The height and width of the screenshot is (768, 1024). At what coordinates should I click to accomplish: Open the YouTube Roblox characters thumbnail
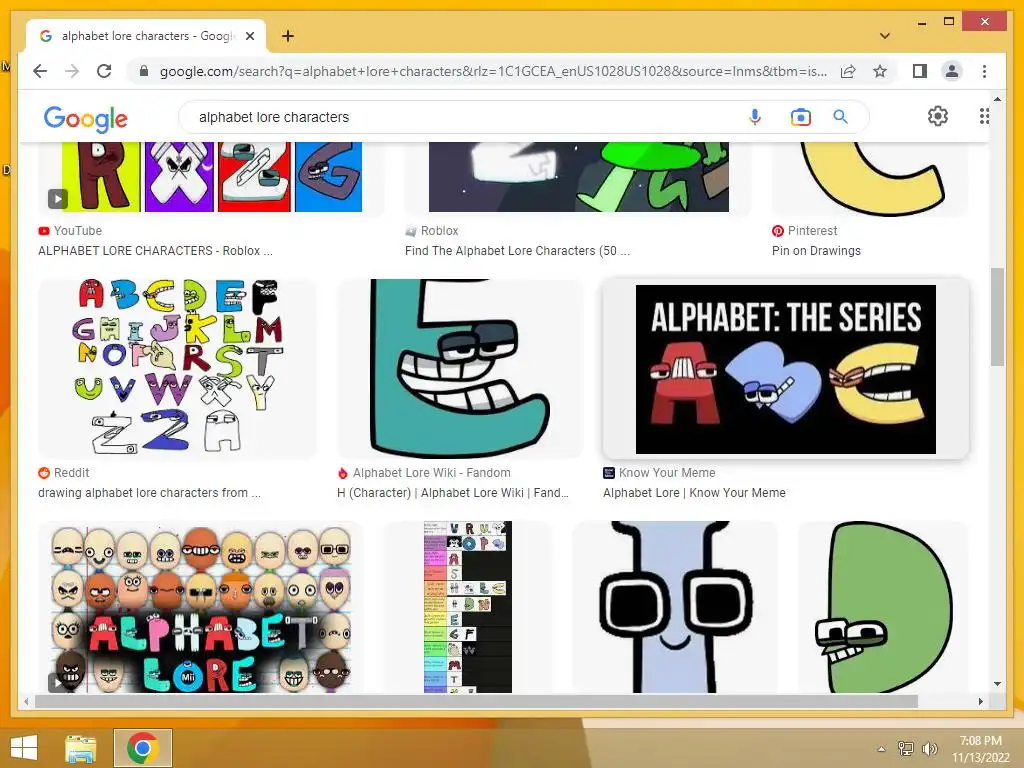(212, 177)
